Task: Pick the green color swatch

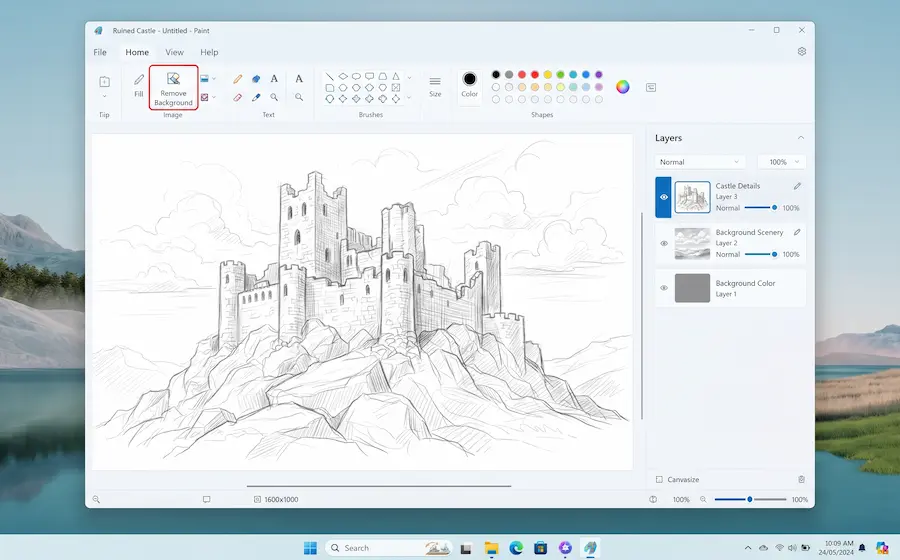Action: (560, 75)
